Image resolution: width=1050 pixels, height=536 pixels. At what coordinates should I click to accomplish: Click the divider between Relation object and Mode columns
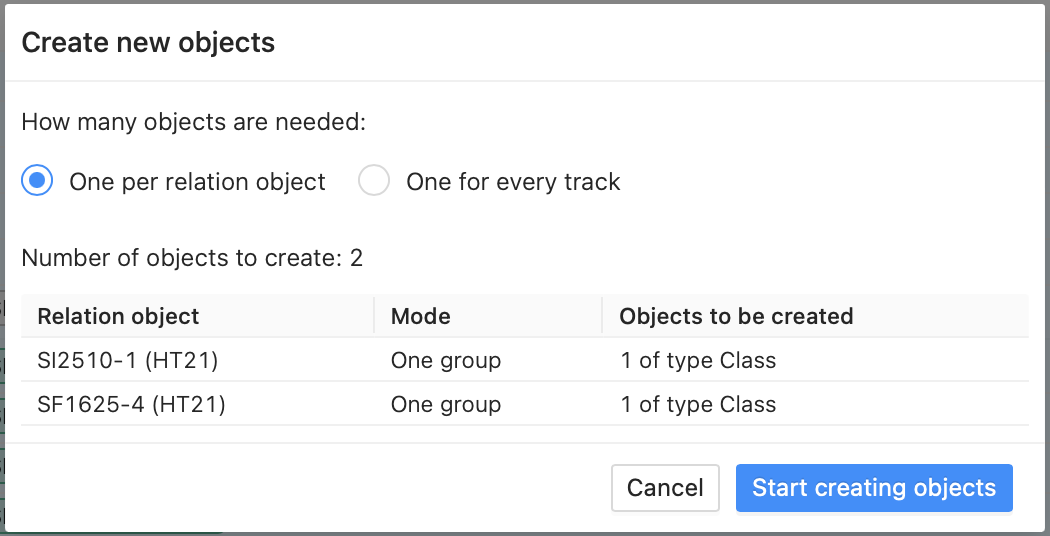(x=374, y=316)
